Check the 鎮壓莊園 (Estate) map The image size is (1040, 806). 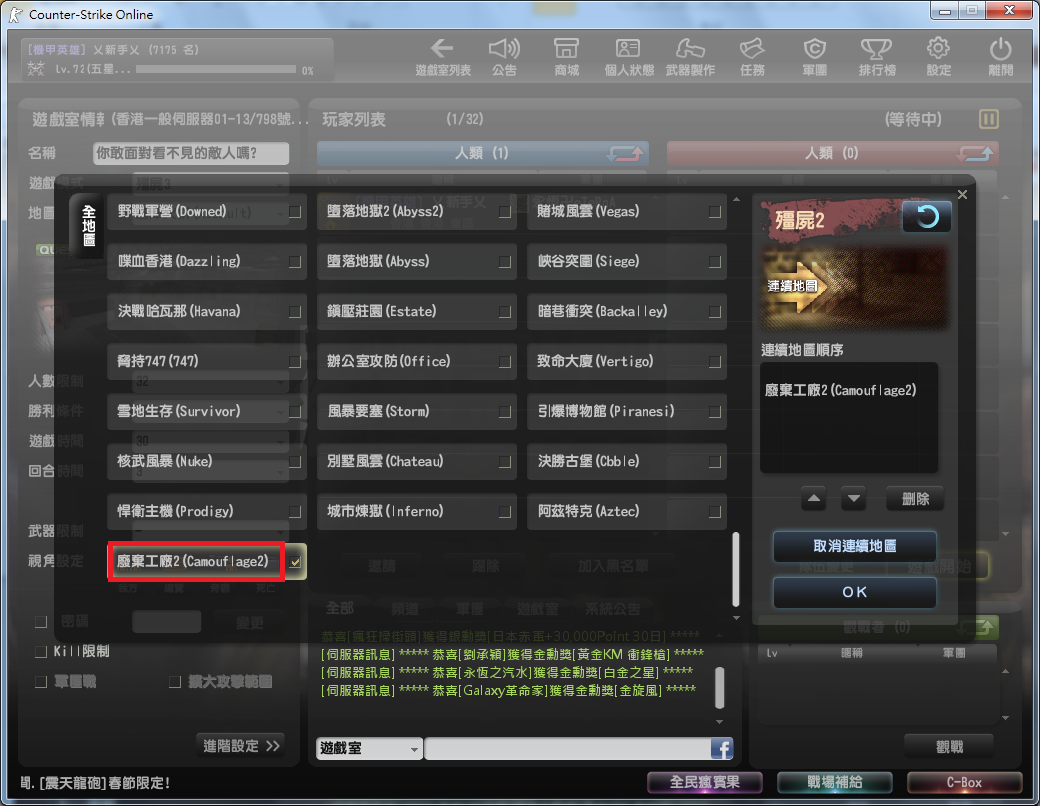point(505,312)
